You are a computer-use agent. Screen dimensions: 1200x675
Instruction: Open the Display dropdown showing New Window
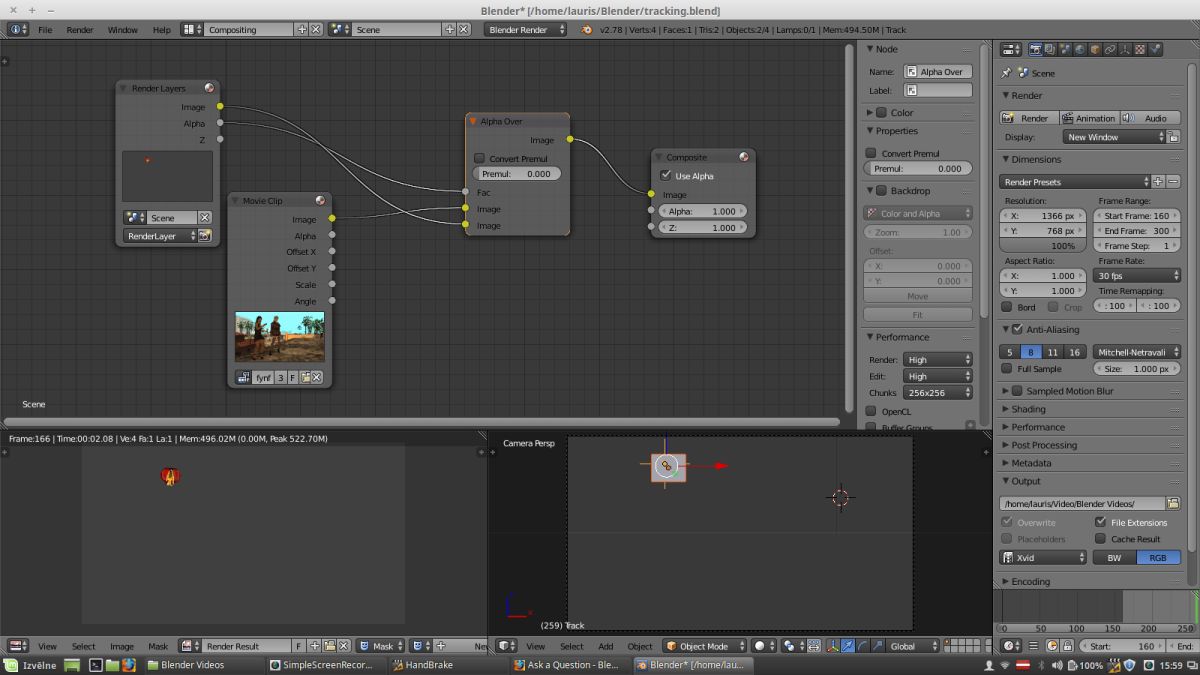(x=1113, y=137)
